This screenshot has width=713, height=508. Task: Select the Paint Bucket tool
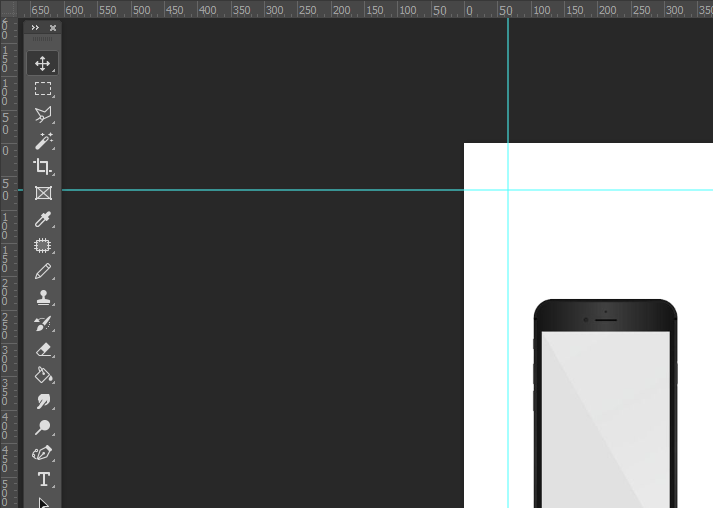click(43, 376)
